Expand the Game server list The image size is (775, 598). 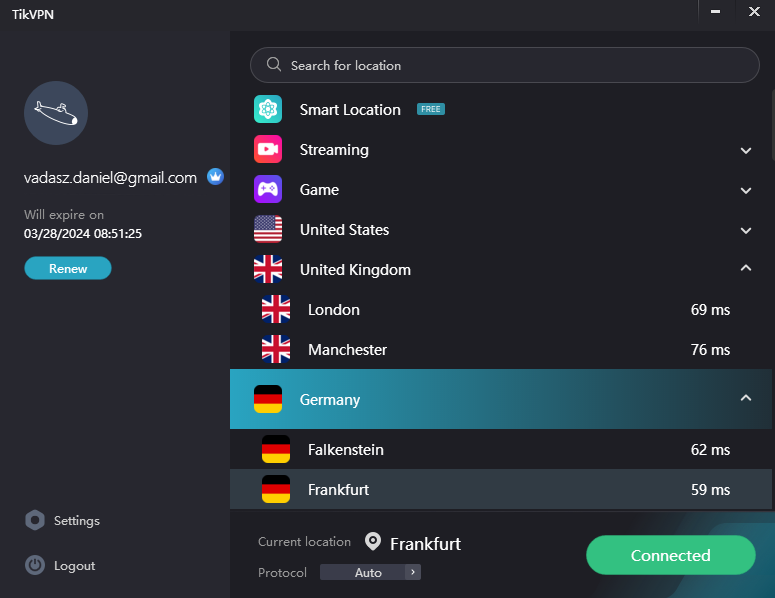(x=745, y=190)
